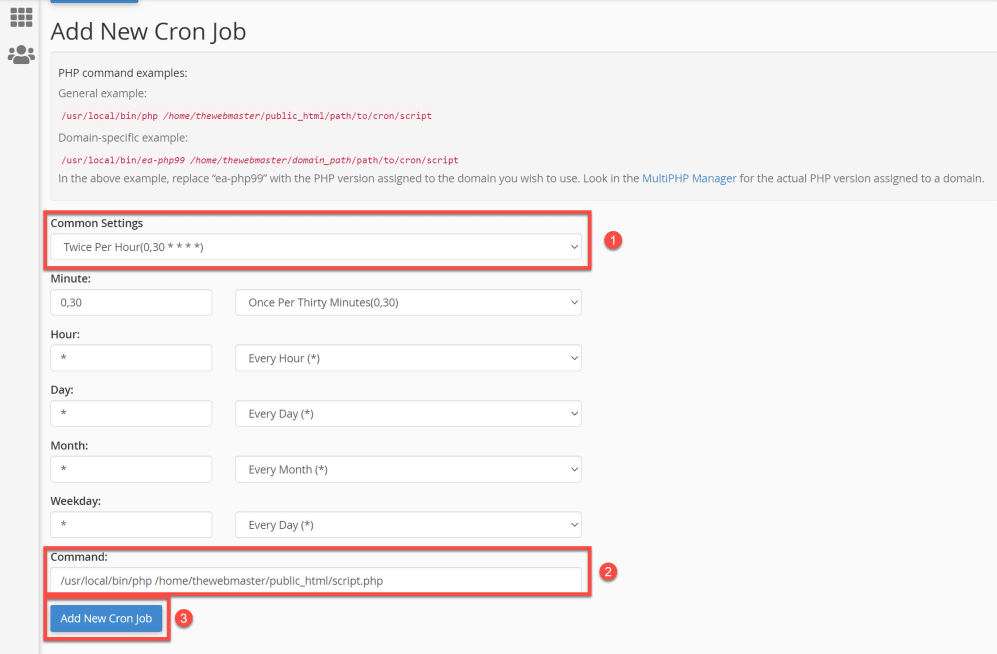Viewport: 997px width, 654px height.
Task: Open the Common Settings dropdown
Action: pos(317,246)
